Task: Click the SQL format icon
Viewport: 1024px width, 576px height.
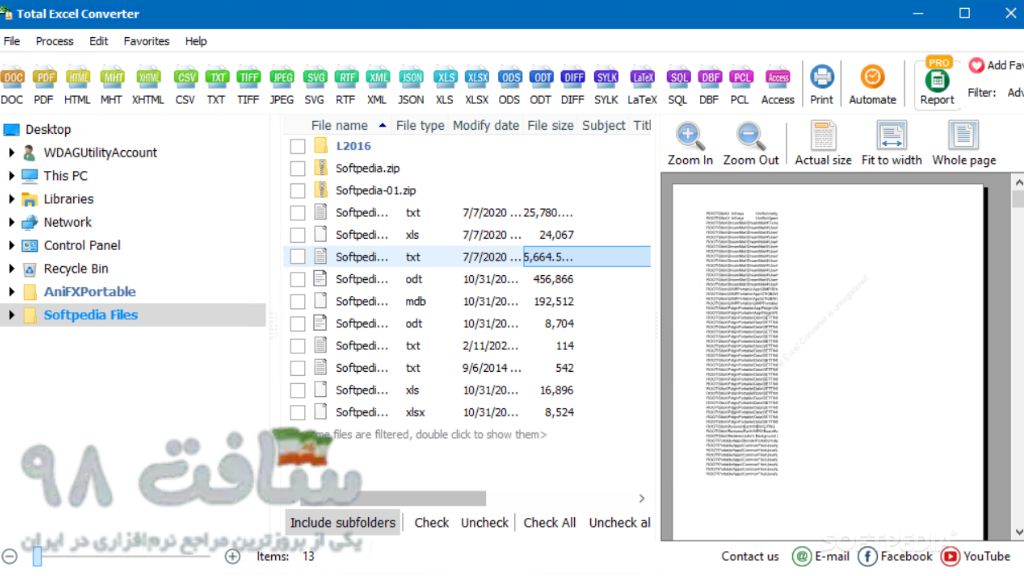Action: click(678, 86)
